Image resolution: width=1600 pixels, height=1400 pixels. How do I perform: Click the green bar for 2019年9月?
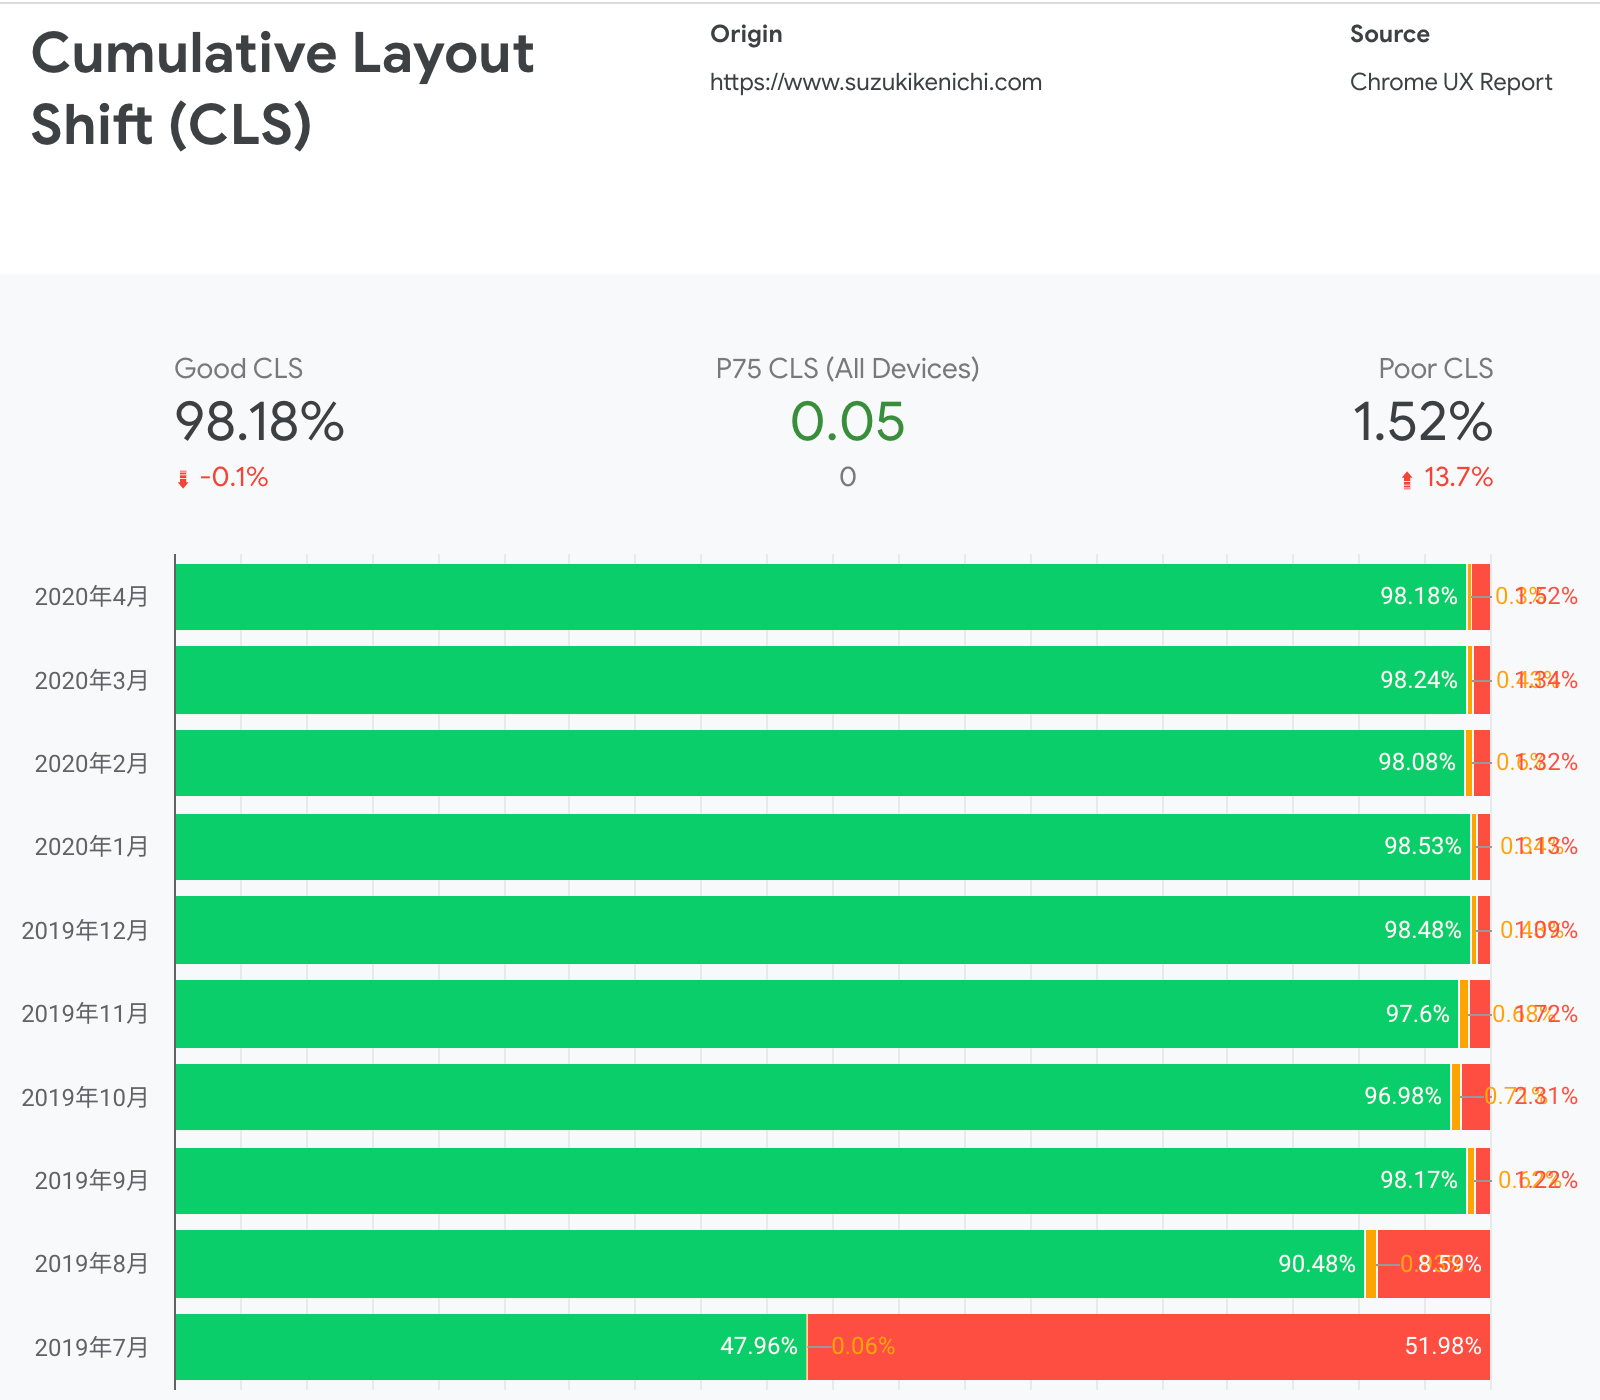[x=821, y=1181]
